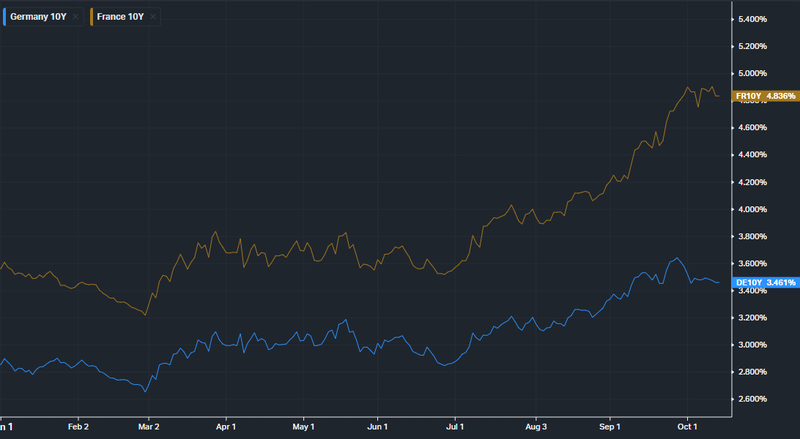Click the Oct 1 date label
The width and height of the screenshot is (800, 439).
[687, 427]
